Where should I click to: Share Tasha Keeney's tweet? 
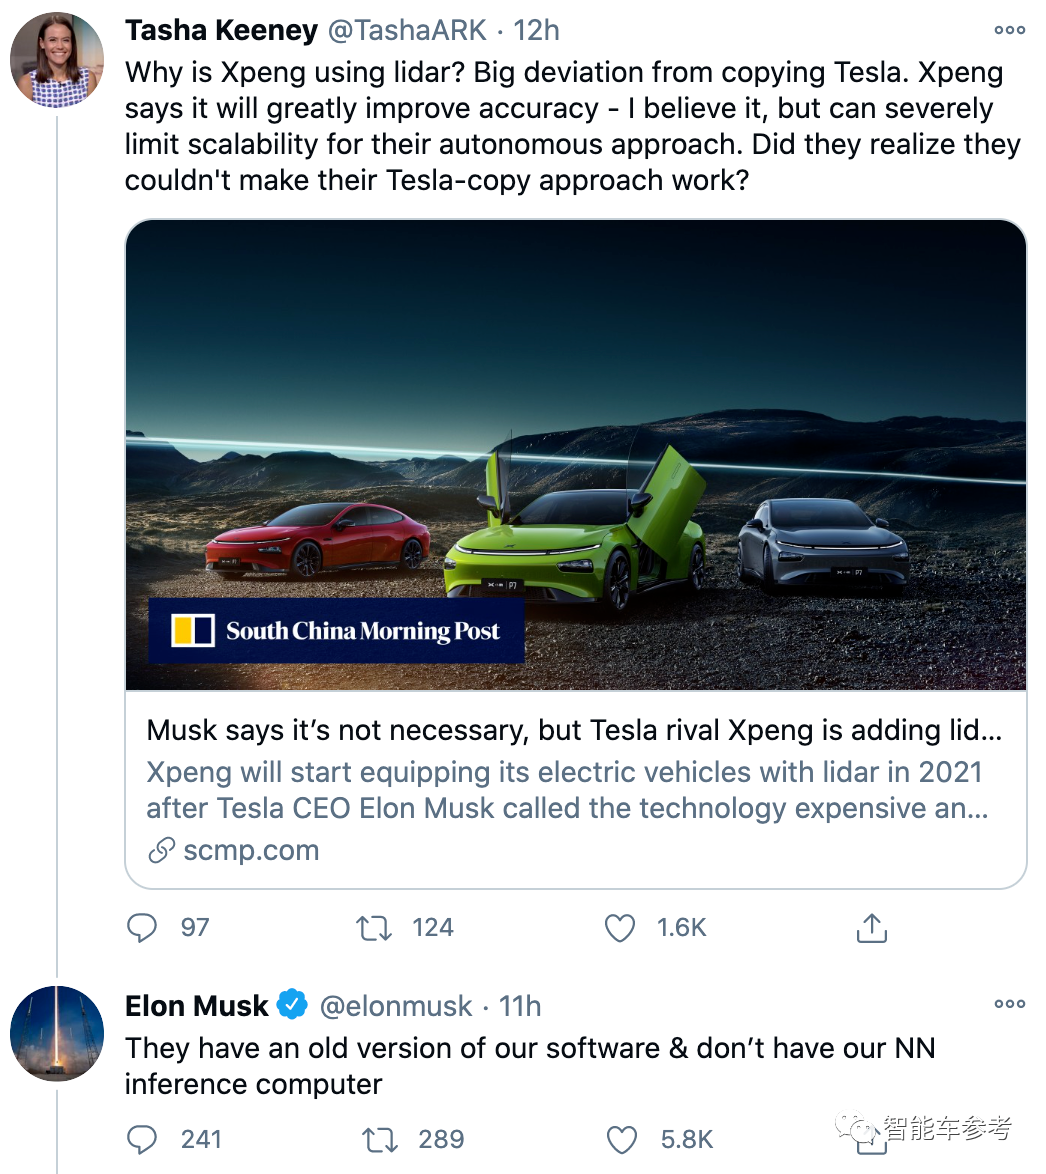coord(871,928)
